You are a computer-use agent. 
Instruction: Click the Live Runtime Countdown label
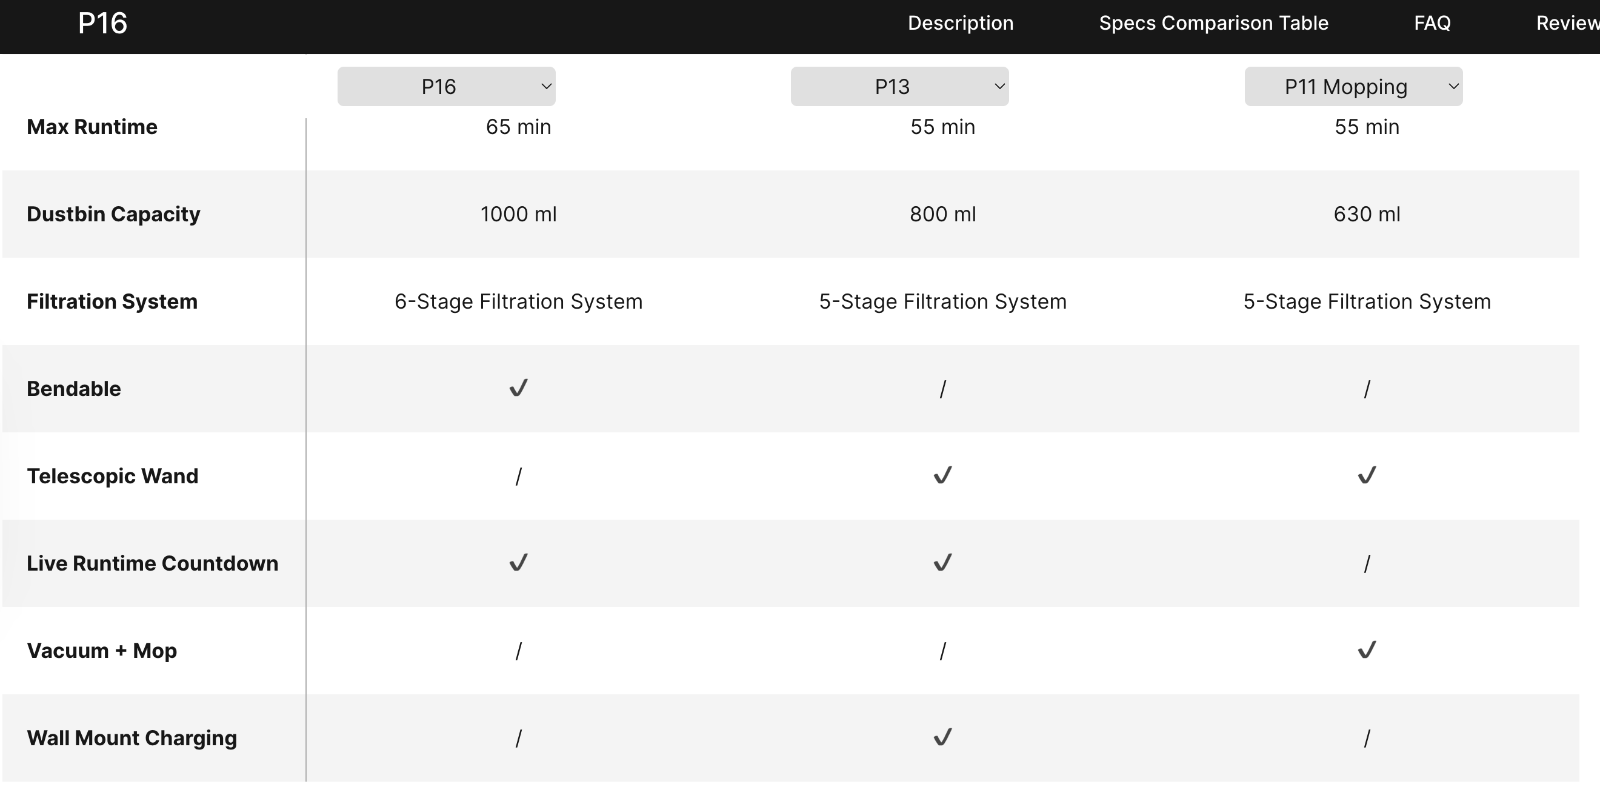pyautogui.click(x=153, y=563)
